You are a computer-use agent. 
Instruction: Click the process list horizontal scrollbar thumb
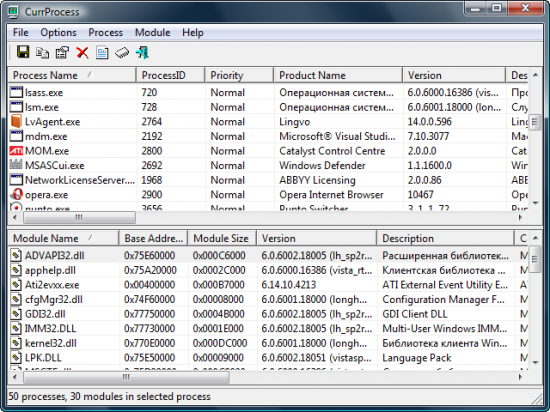click(x=79, y=217)
